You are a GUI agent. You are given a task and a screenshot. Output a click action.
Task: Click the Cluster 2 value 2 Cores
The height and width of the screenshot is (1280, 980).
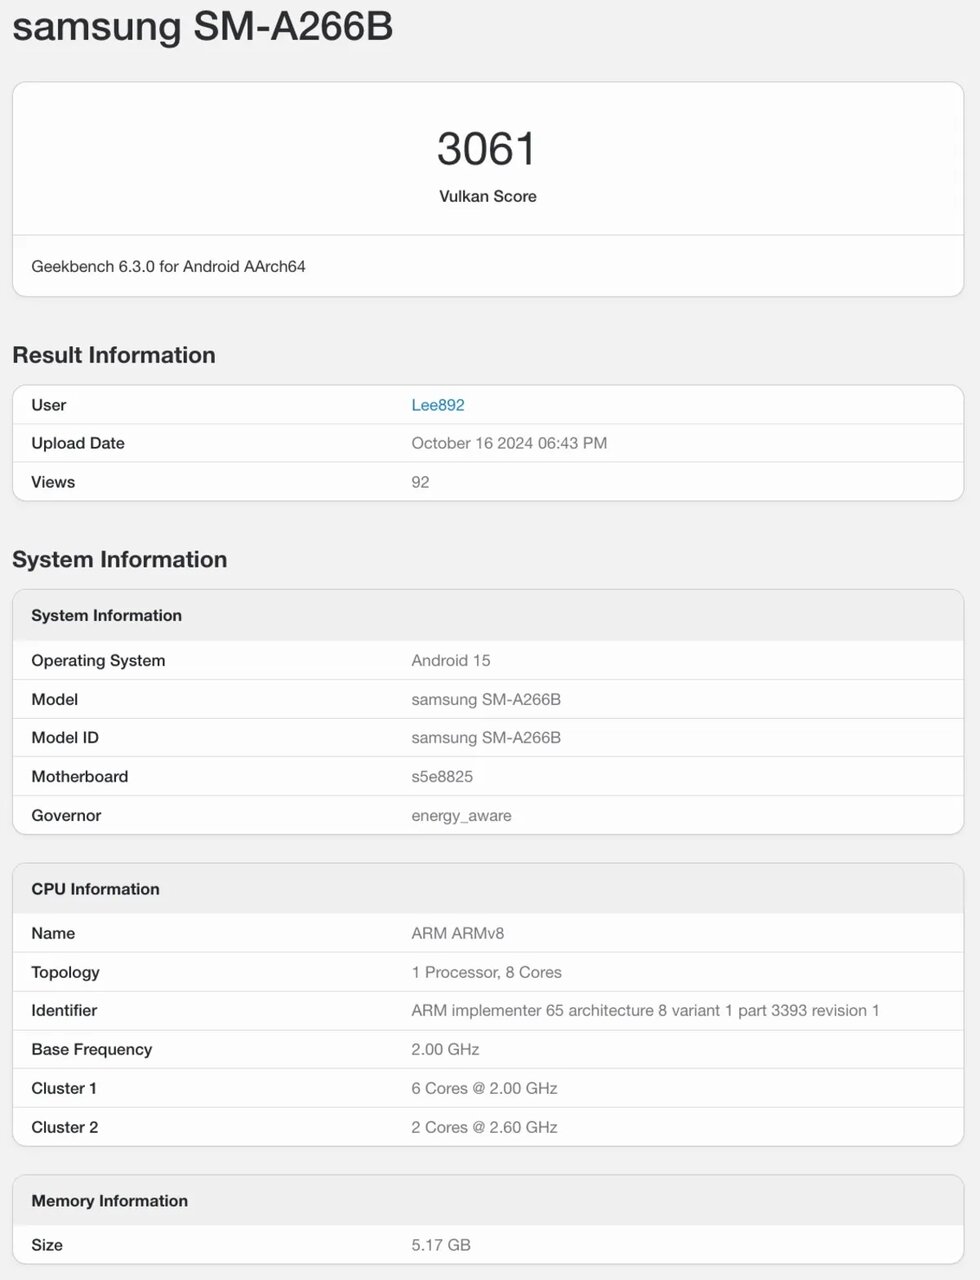484,1127
